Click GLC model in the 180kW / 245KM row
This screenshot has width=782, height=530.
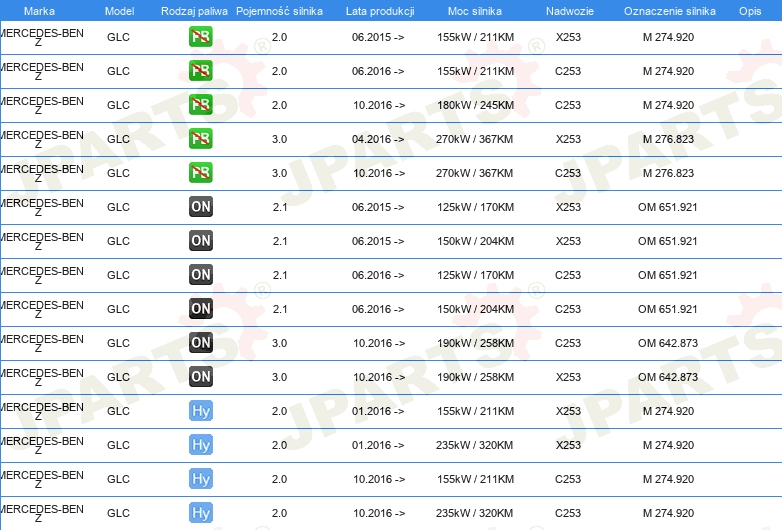coord(118,105)
